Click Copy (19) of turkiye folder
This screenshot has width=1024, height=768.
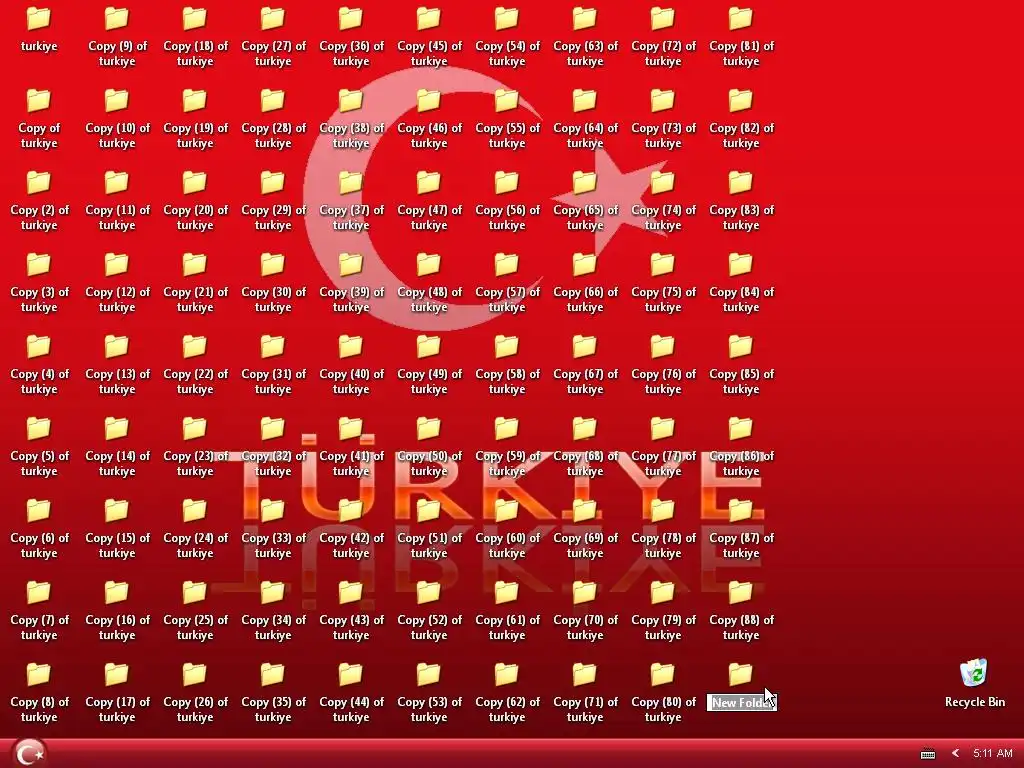point(195,101)
